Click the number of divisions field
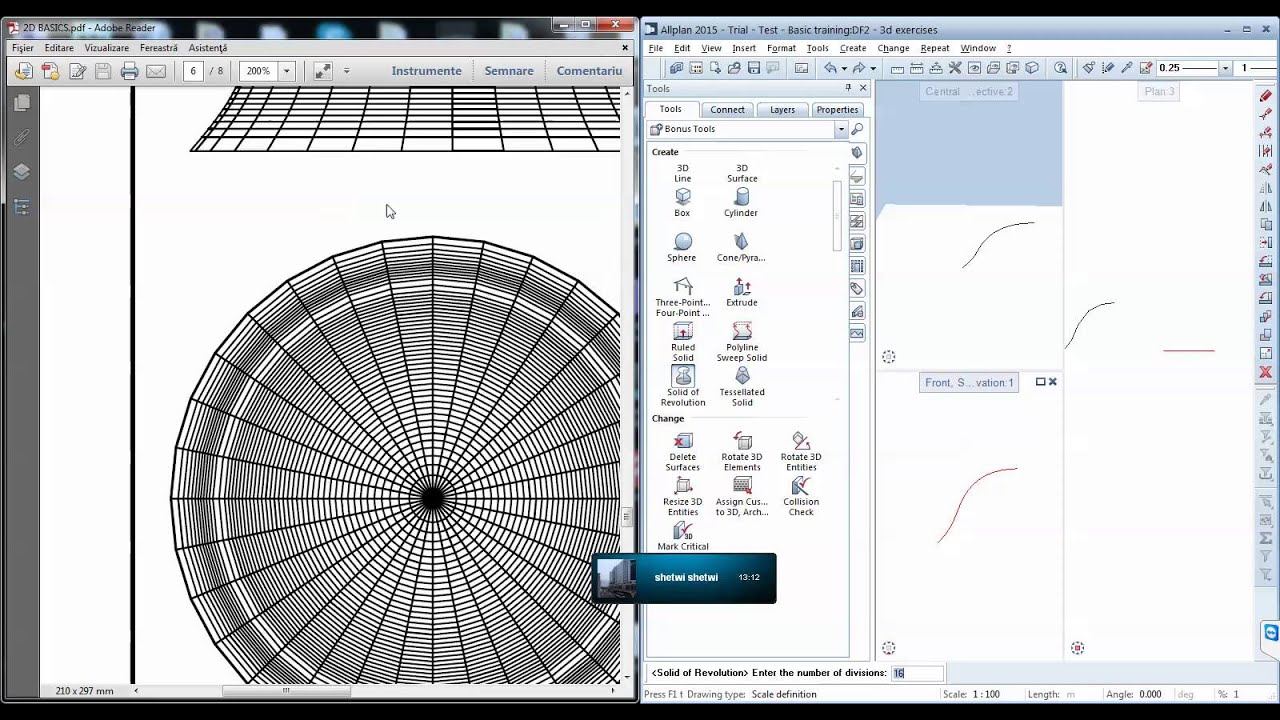Image resolution: width=1280 pixels, height=720 pixels. tap(917, 673)
